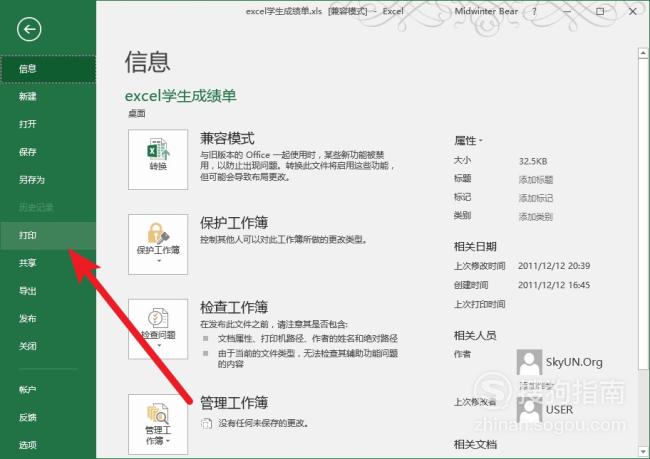
Task: Click the back arrow to return to workbook
Action: (29, 29)
